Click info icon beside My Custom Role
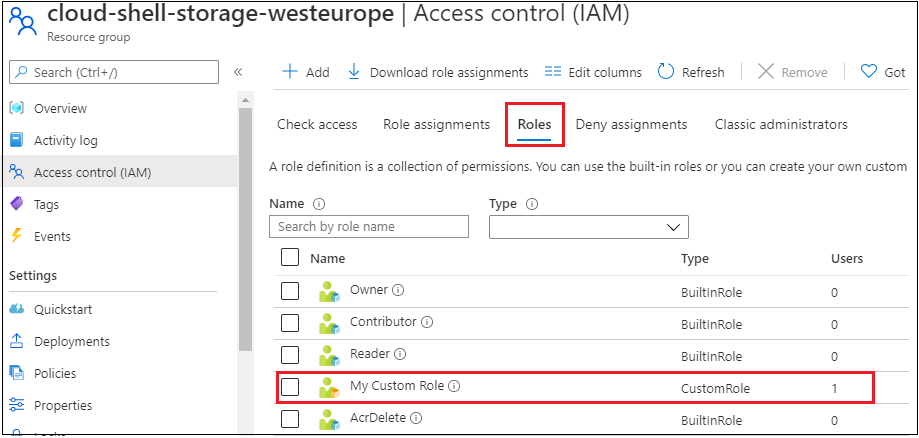 point(454,386)
